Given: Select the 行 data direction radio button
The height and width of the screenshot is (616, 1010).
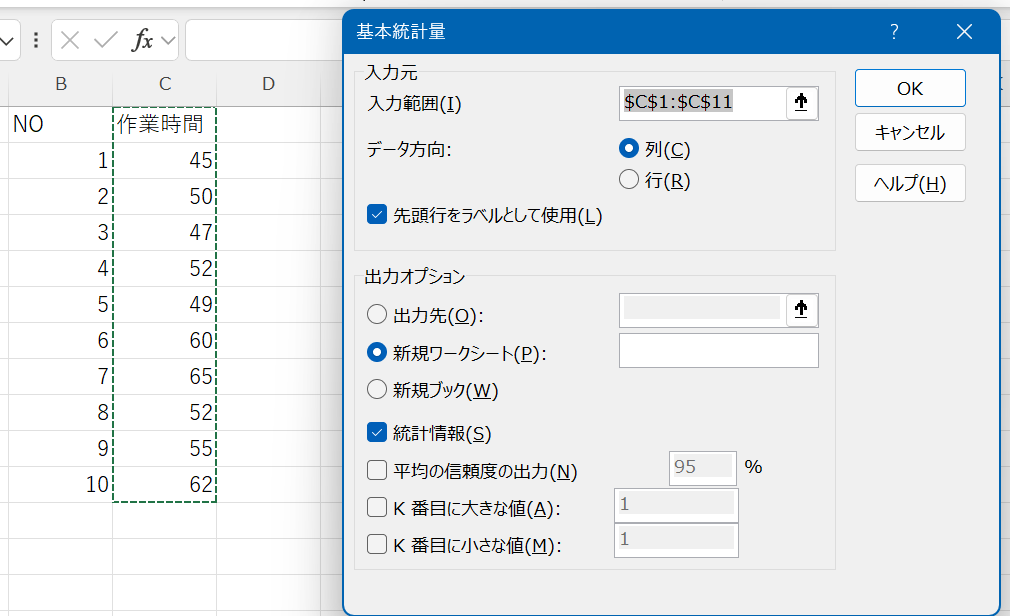Looking at the screenshot, I should tap(629, 180).
